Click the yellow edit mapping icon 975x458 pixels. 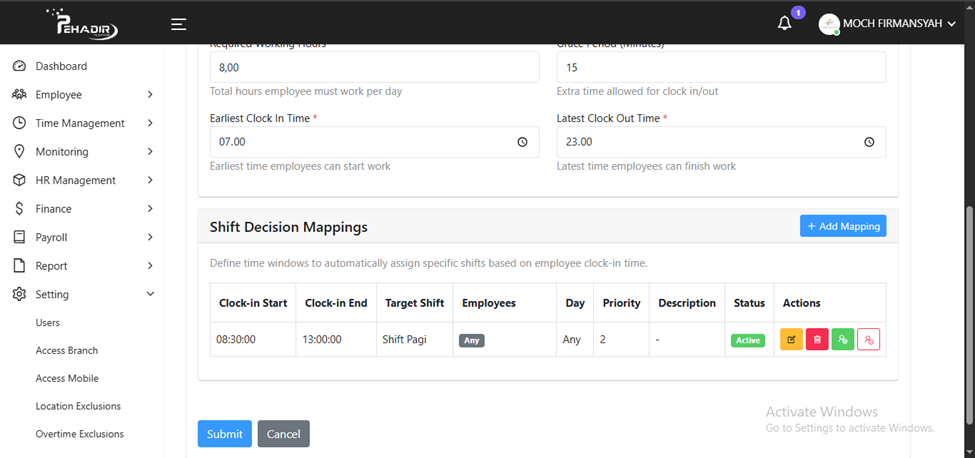tap(791, 340)
